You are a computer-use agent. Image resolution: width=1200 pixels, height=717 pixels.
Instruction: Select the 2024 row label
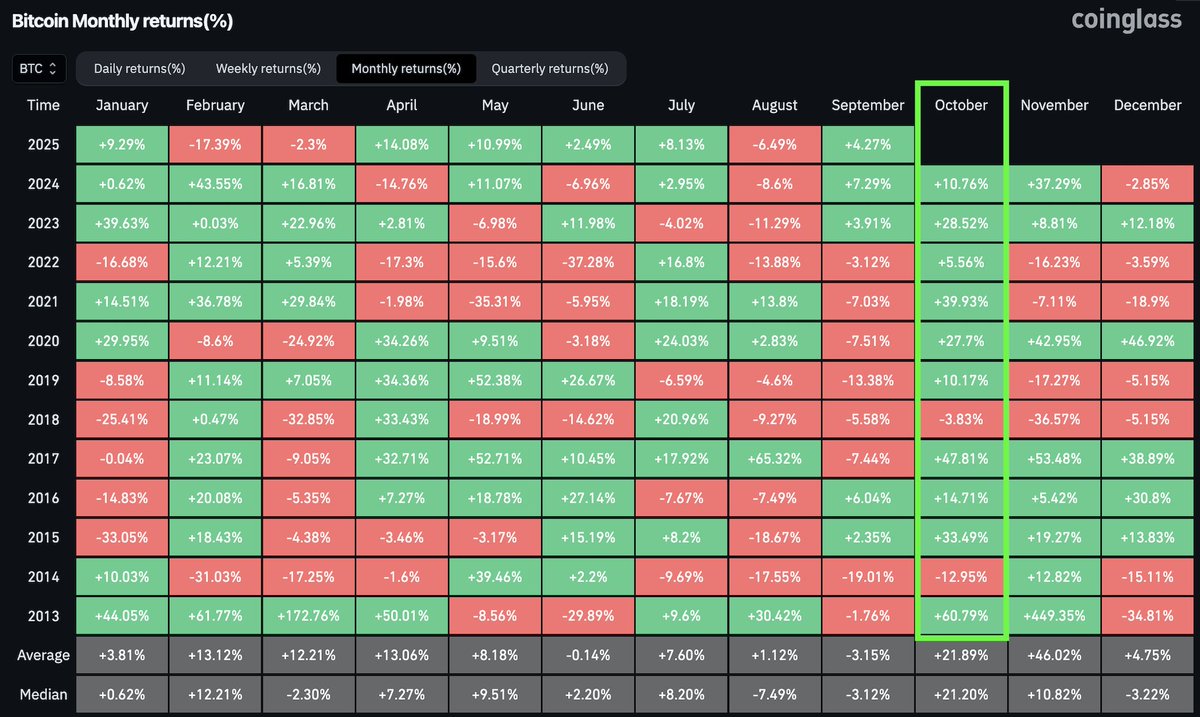pyautogui.click(x=43, y=184)
